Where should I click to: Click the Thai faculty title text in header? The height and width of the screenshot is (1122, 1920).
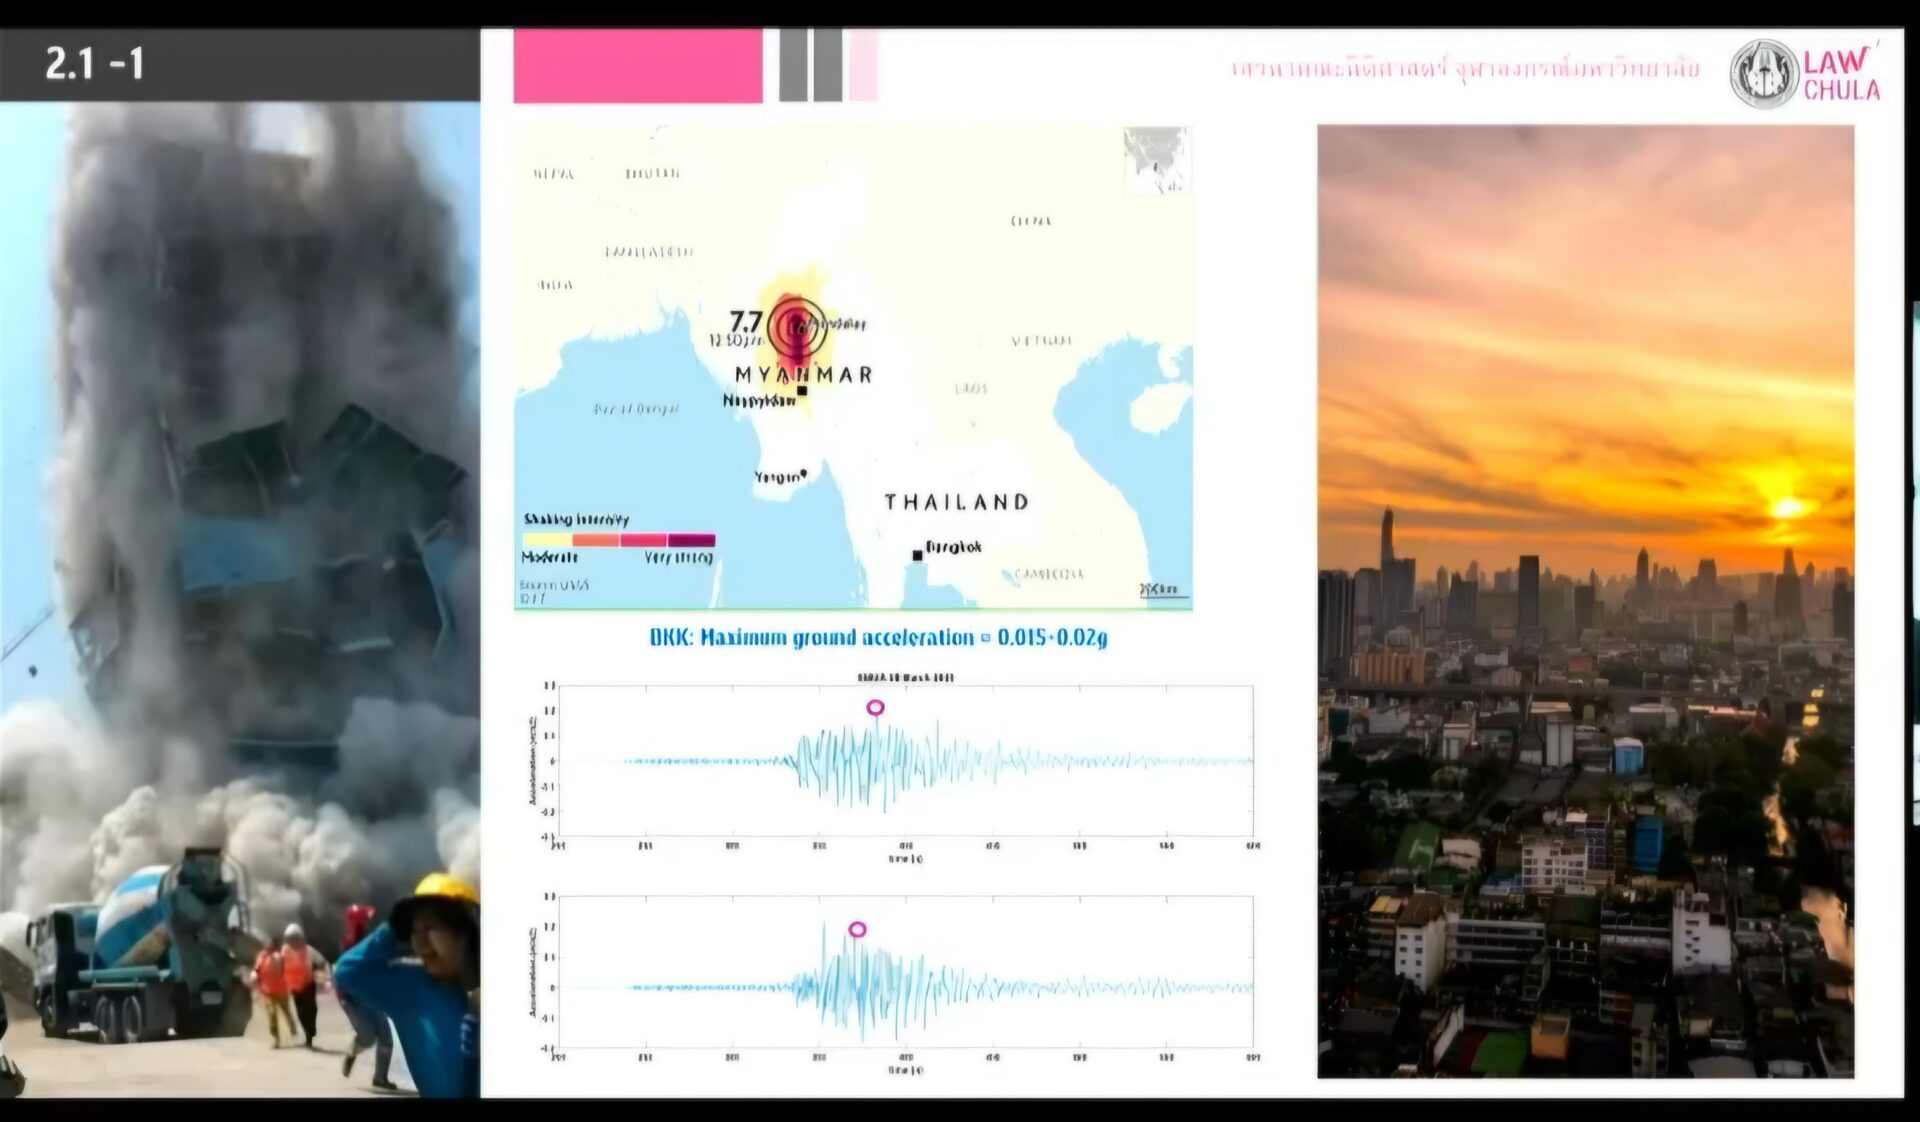pos(1465,69)
